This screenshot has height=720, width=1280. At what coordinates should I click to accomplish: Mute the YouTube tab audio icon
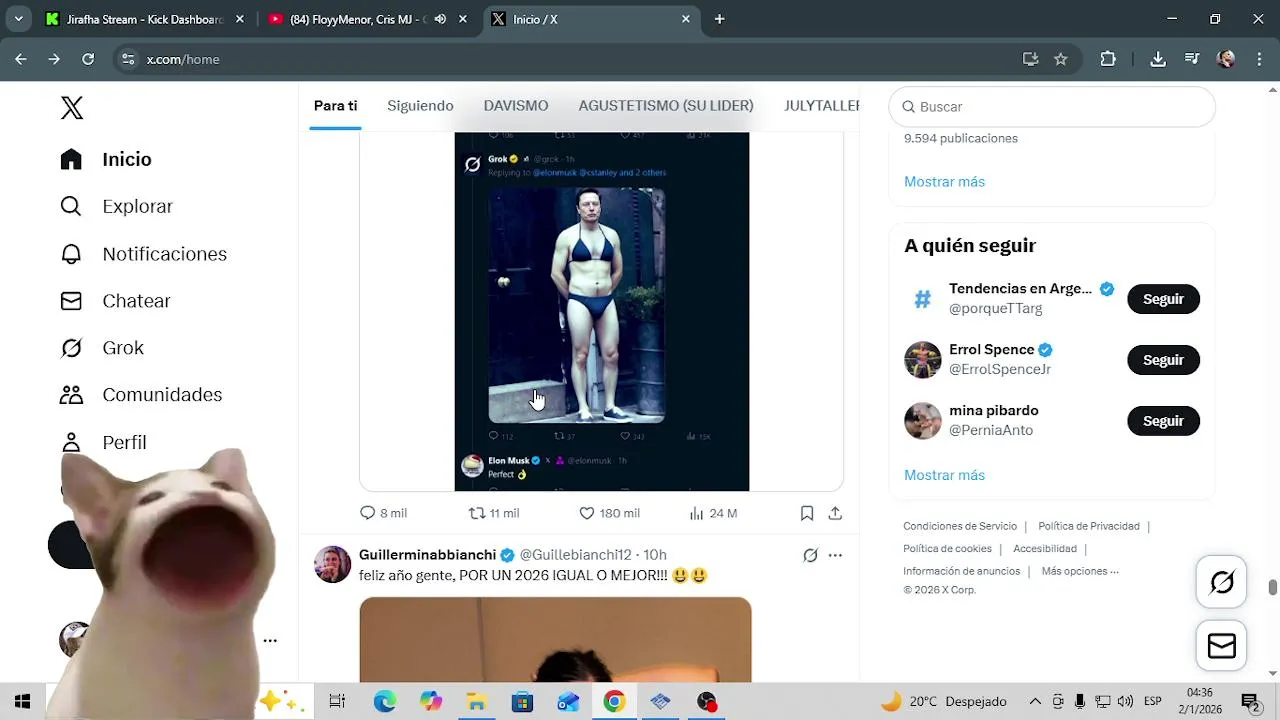point(440,19)
